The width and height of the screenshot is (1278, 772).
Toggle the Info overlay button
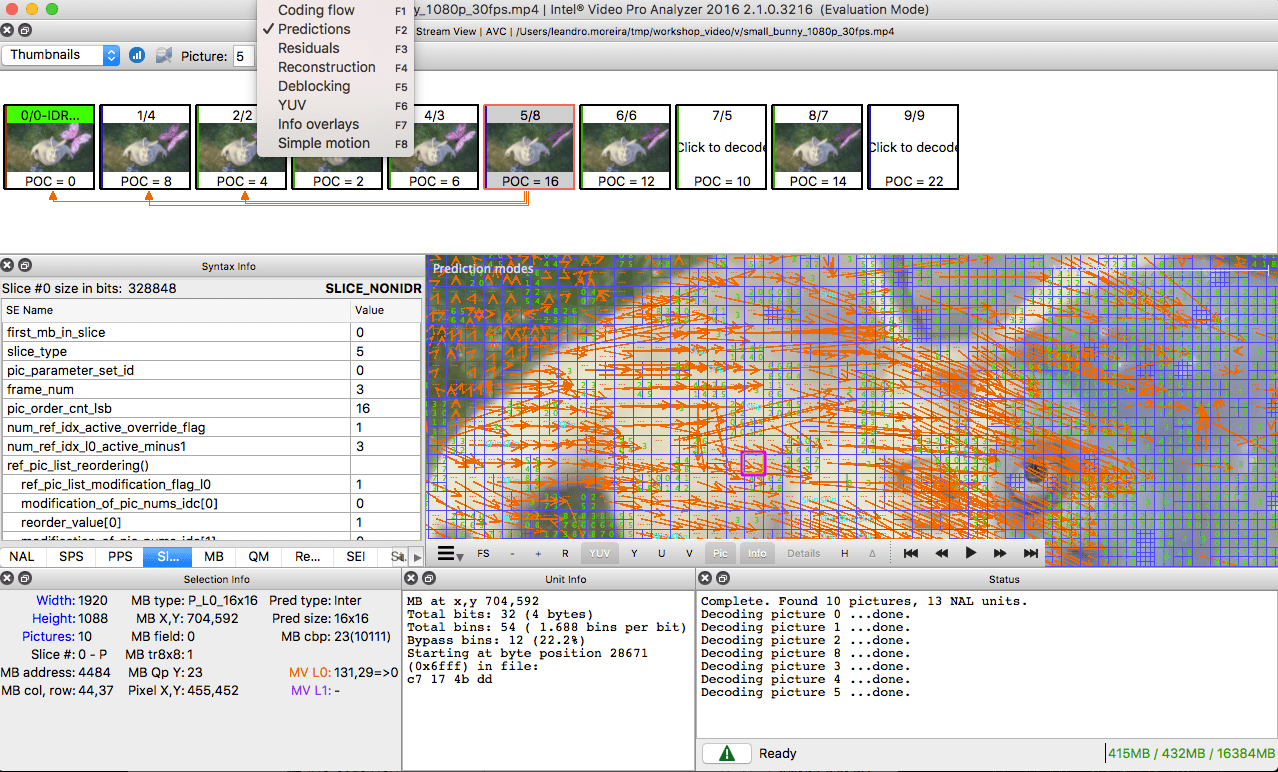coord(757,552)
